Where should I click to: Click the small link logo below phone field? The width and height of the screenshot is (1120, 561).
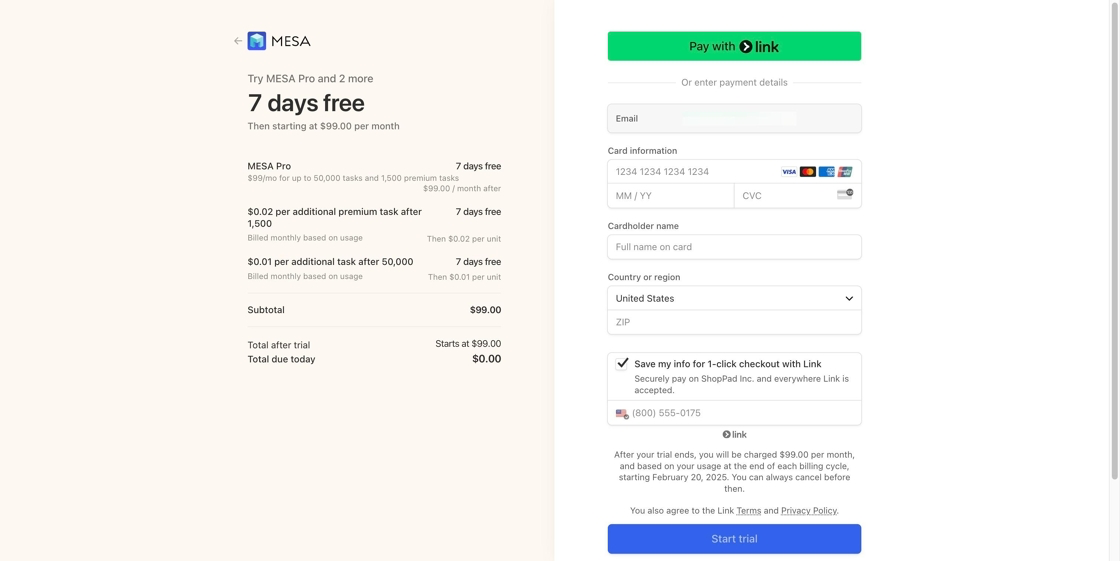[734, 435]
